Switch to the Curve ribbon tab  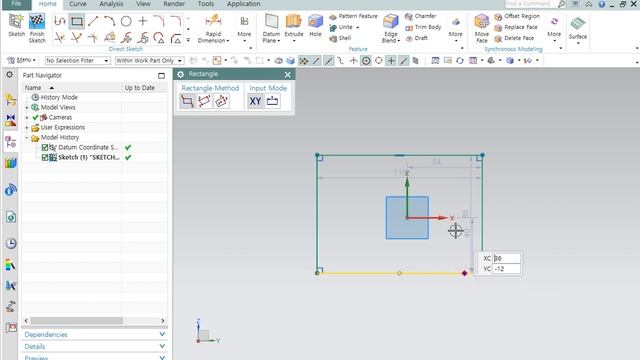78,4
